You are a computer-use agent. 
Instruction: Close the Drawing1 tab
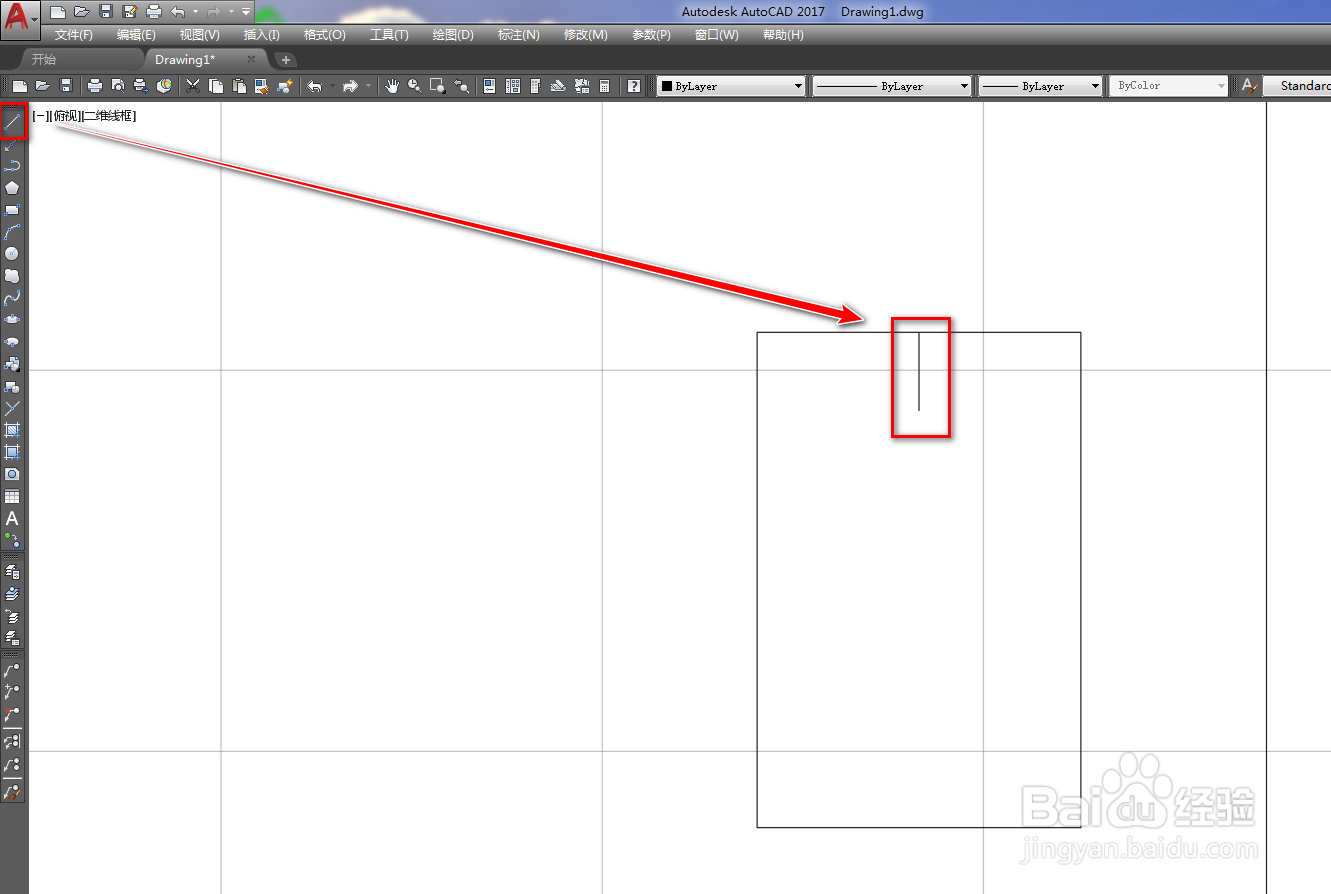(x=252, y=60)
